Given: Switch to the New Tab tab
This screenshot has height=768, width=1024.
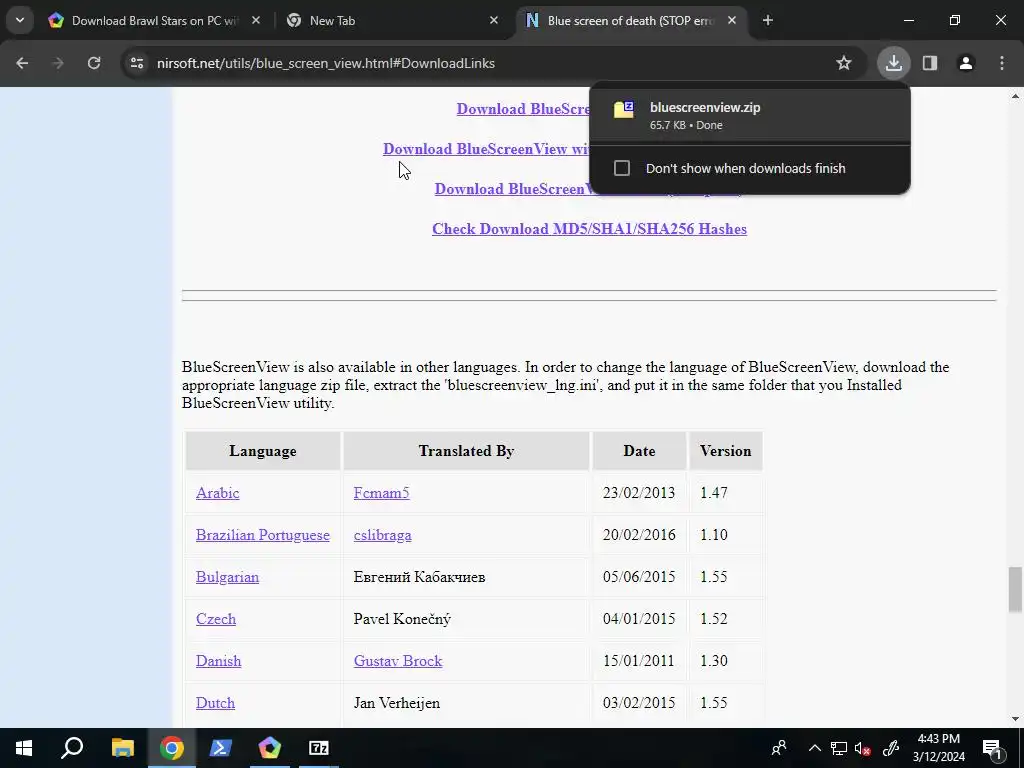Looking at the screenshot, I should (x=391, y=21).
